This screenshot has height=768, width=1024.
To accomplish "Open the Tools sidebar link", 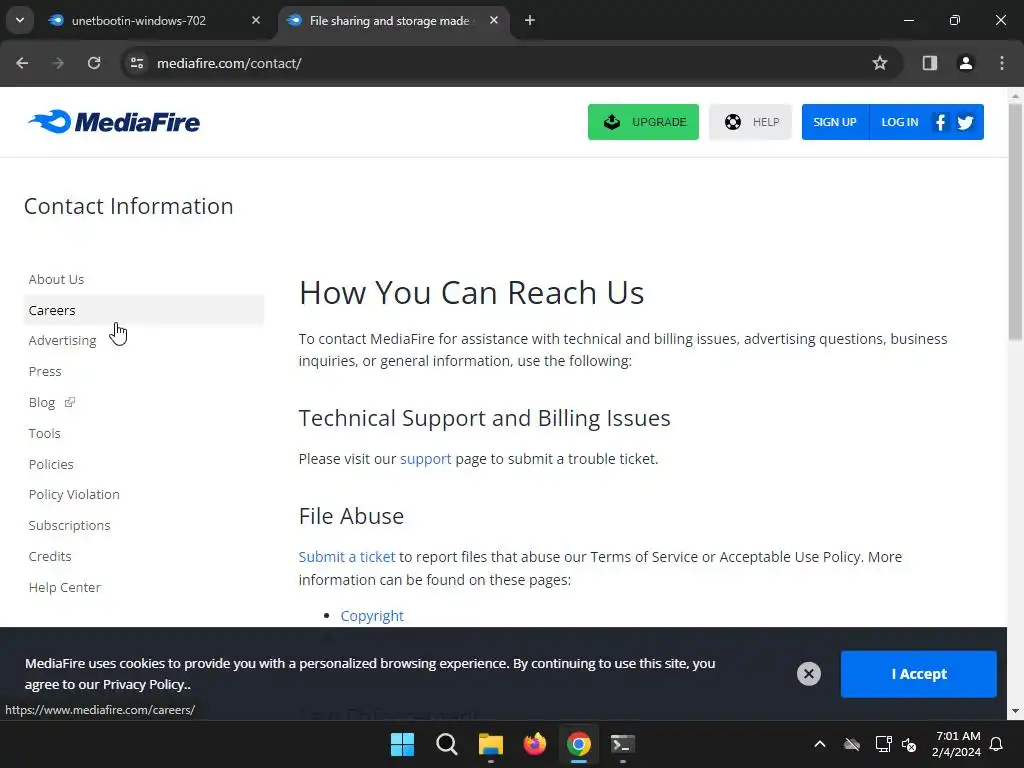I will (44, 433).
